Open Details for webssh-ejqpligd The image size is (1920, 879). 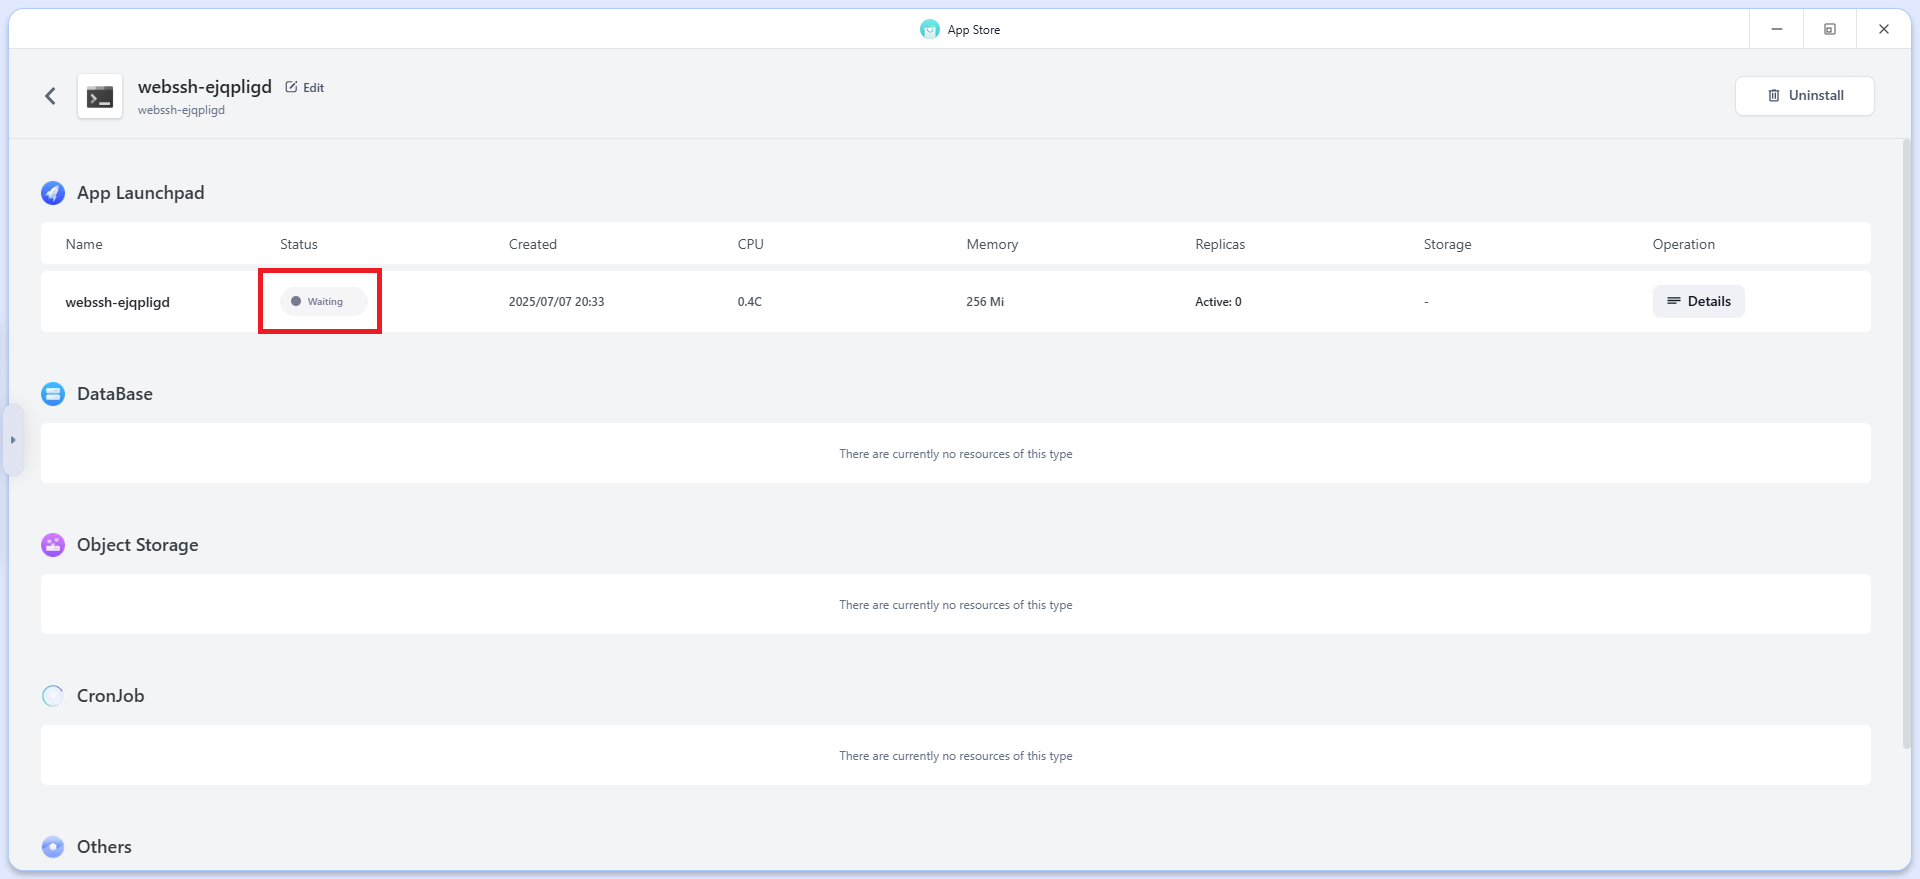point(1698,301)
